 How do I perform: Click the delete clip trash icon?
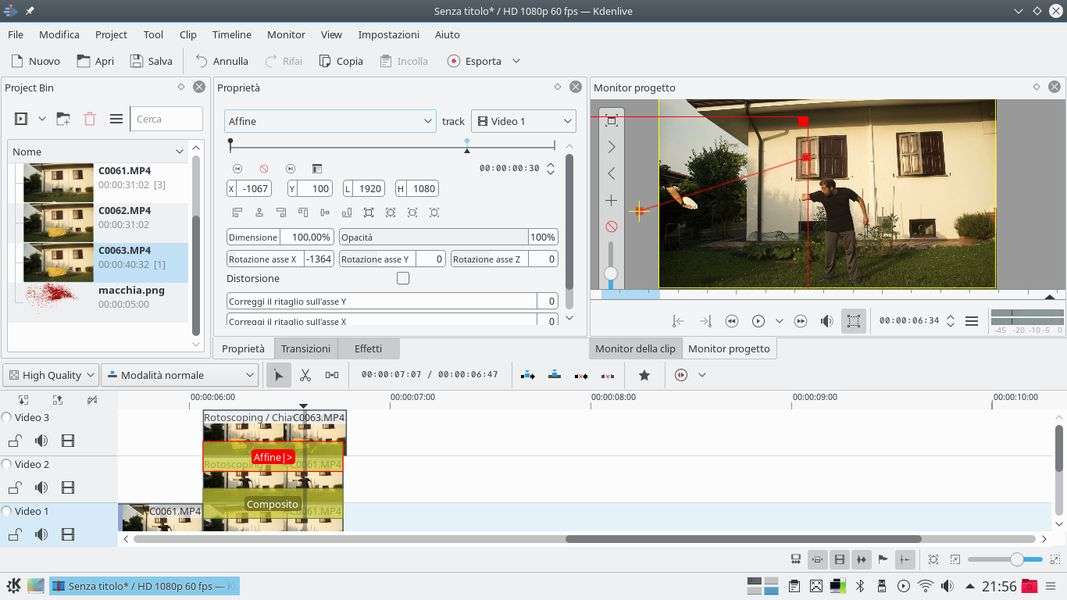pyautogui.click(x=90, y=119)
